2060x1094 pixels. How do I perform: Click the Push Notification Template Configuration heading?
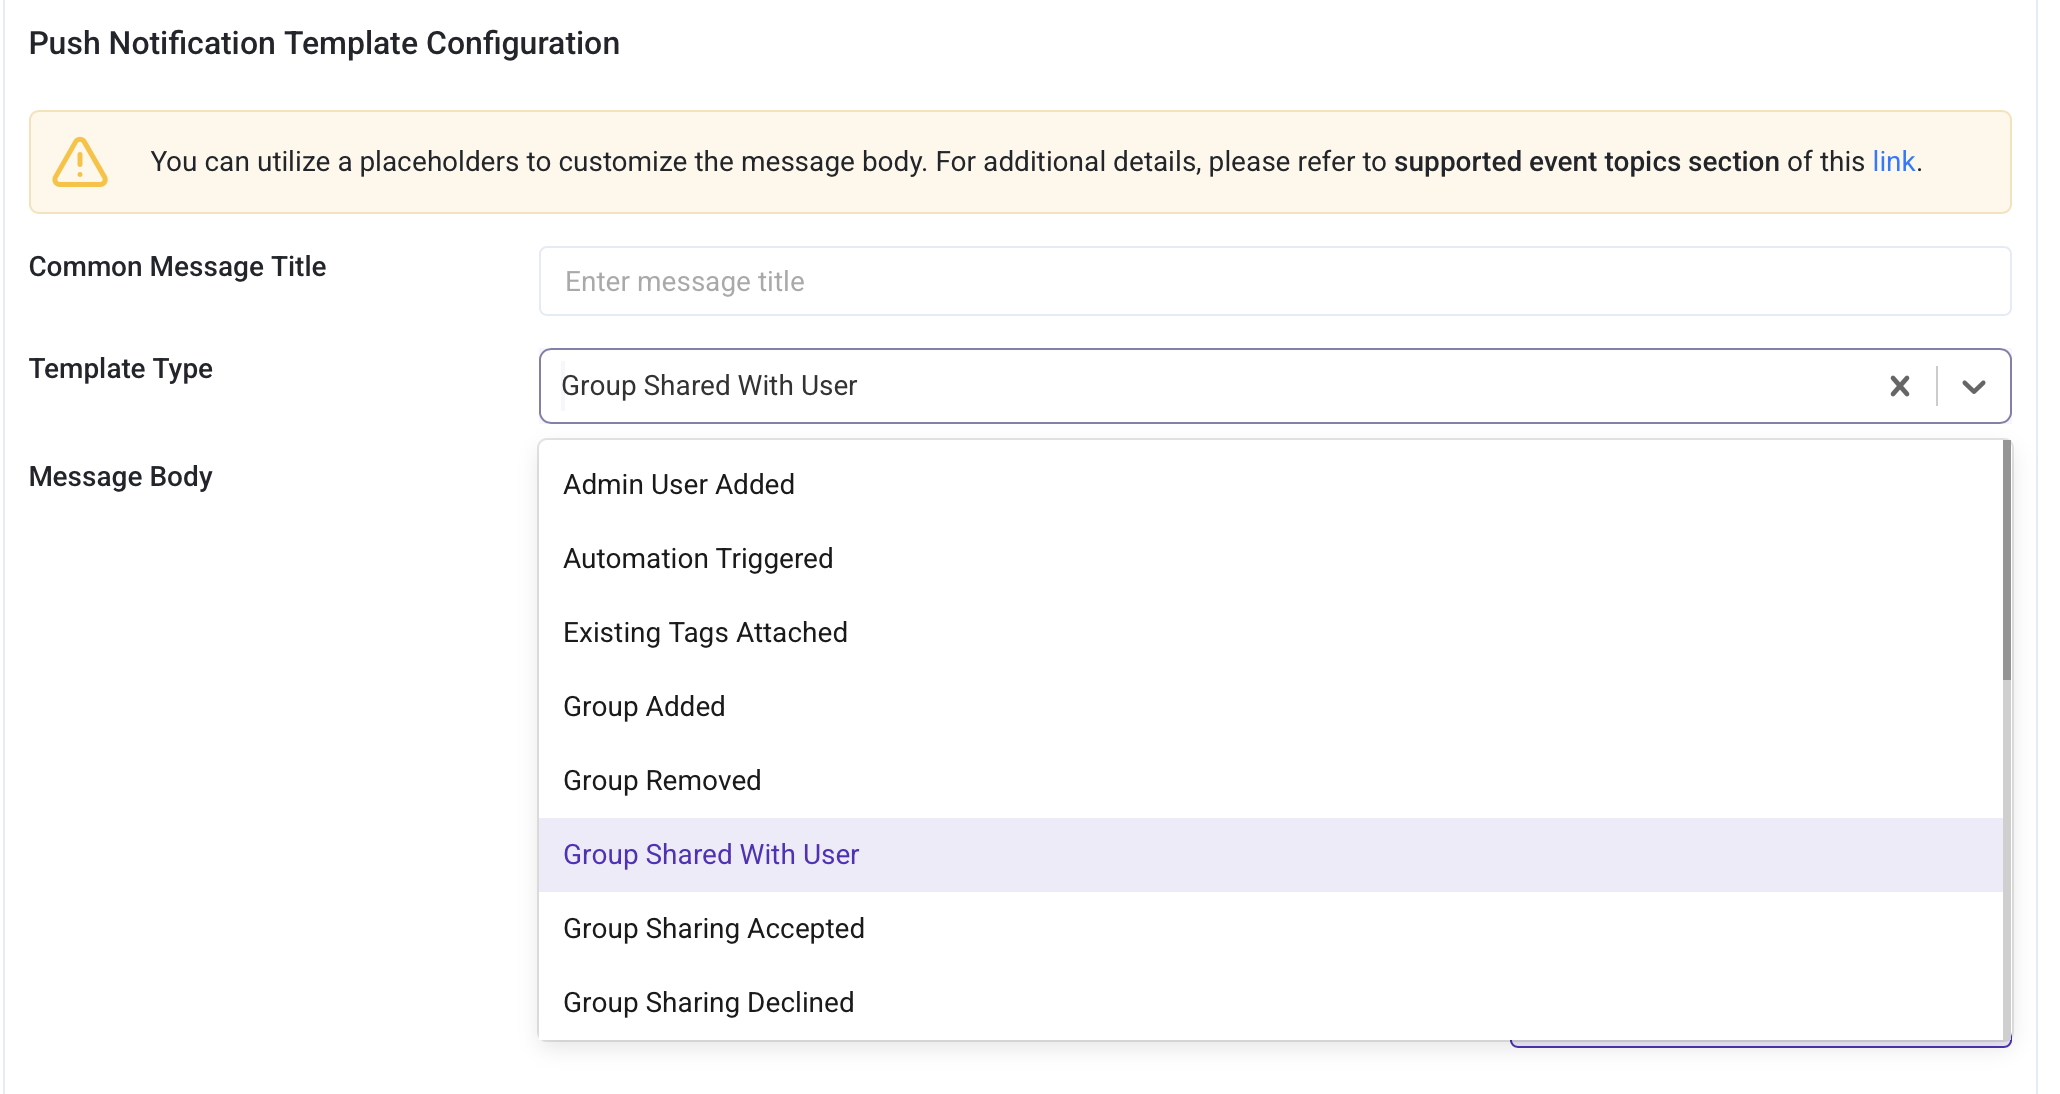coord(324,44)
